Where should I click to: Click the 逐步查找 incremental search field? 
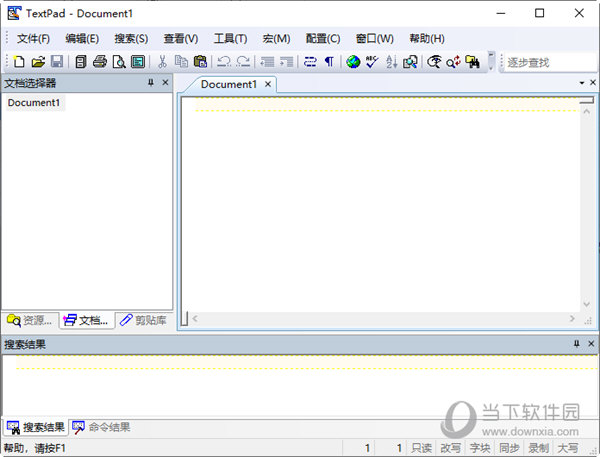click(x=551, y=62)
